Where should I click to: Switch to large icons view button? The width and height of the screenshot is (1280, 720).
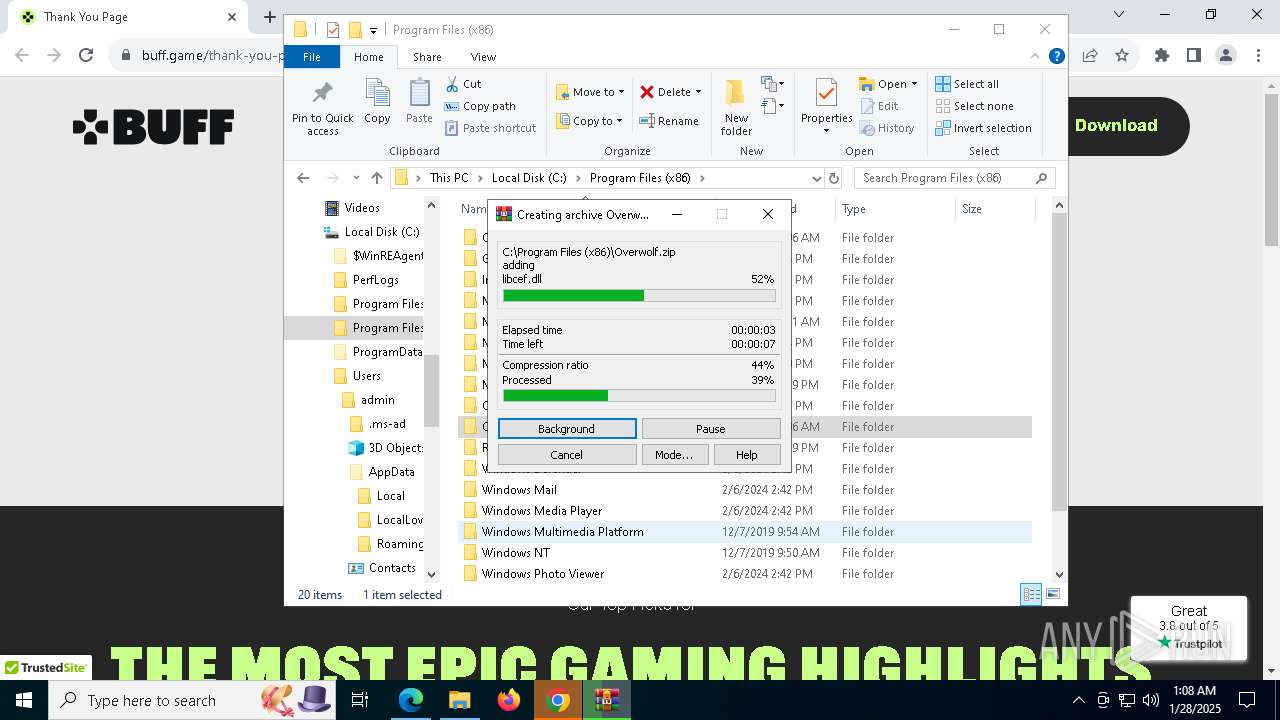pyautogui.click(x=1052, y=594)
